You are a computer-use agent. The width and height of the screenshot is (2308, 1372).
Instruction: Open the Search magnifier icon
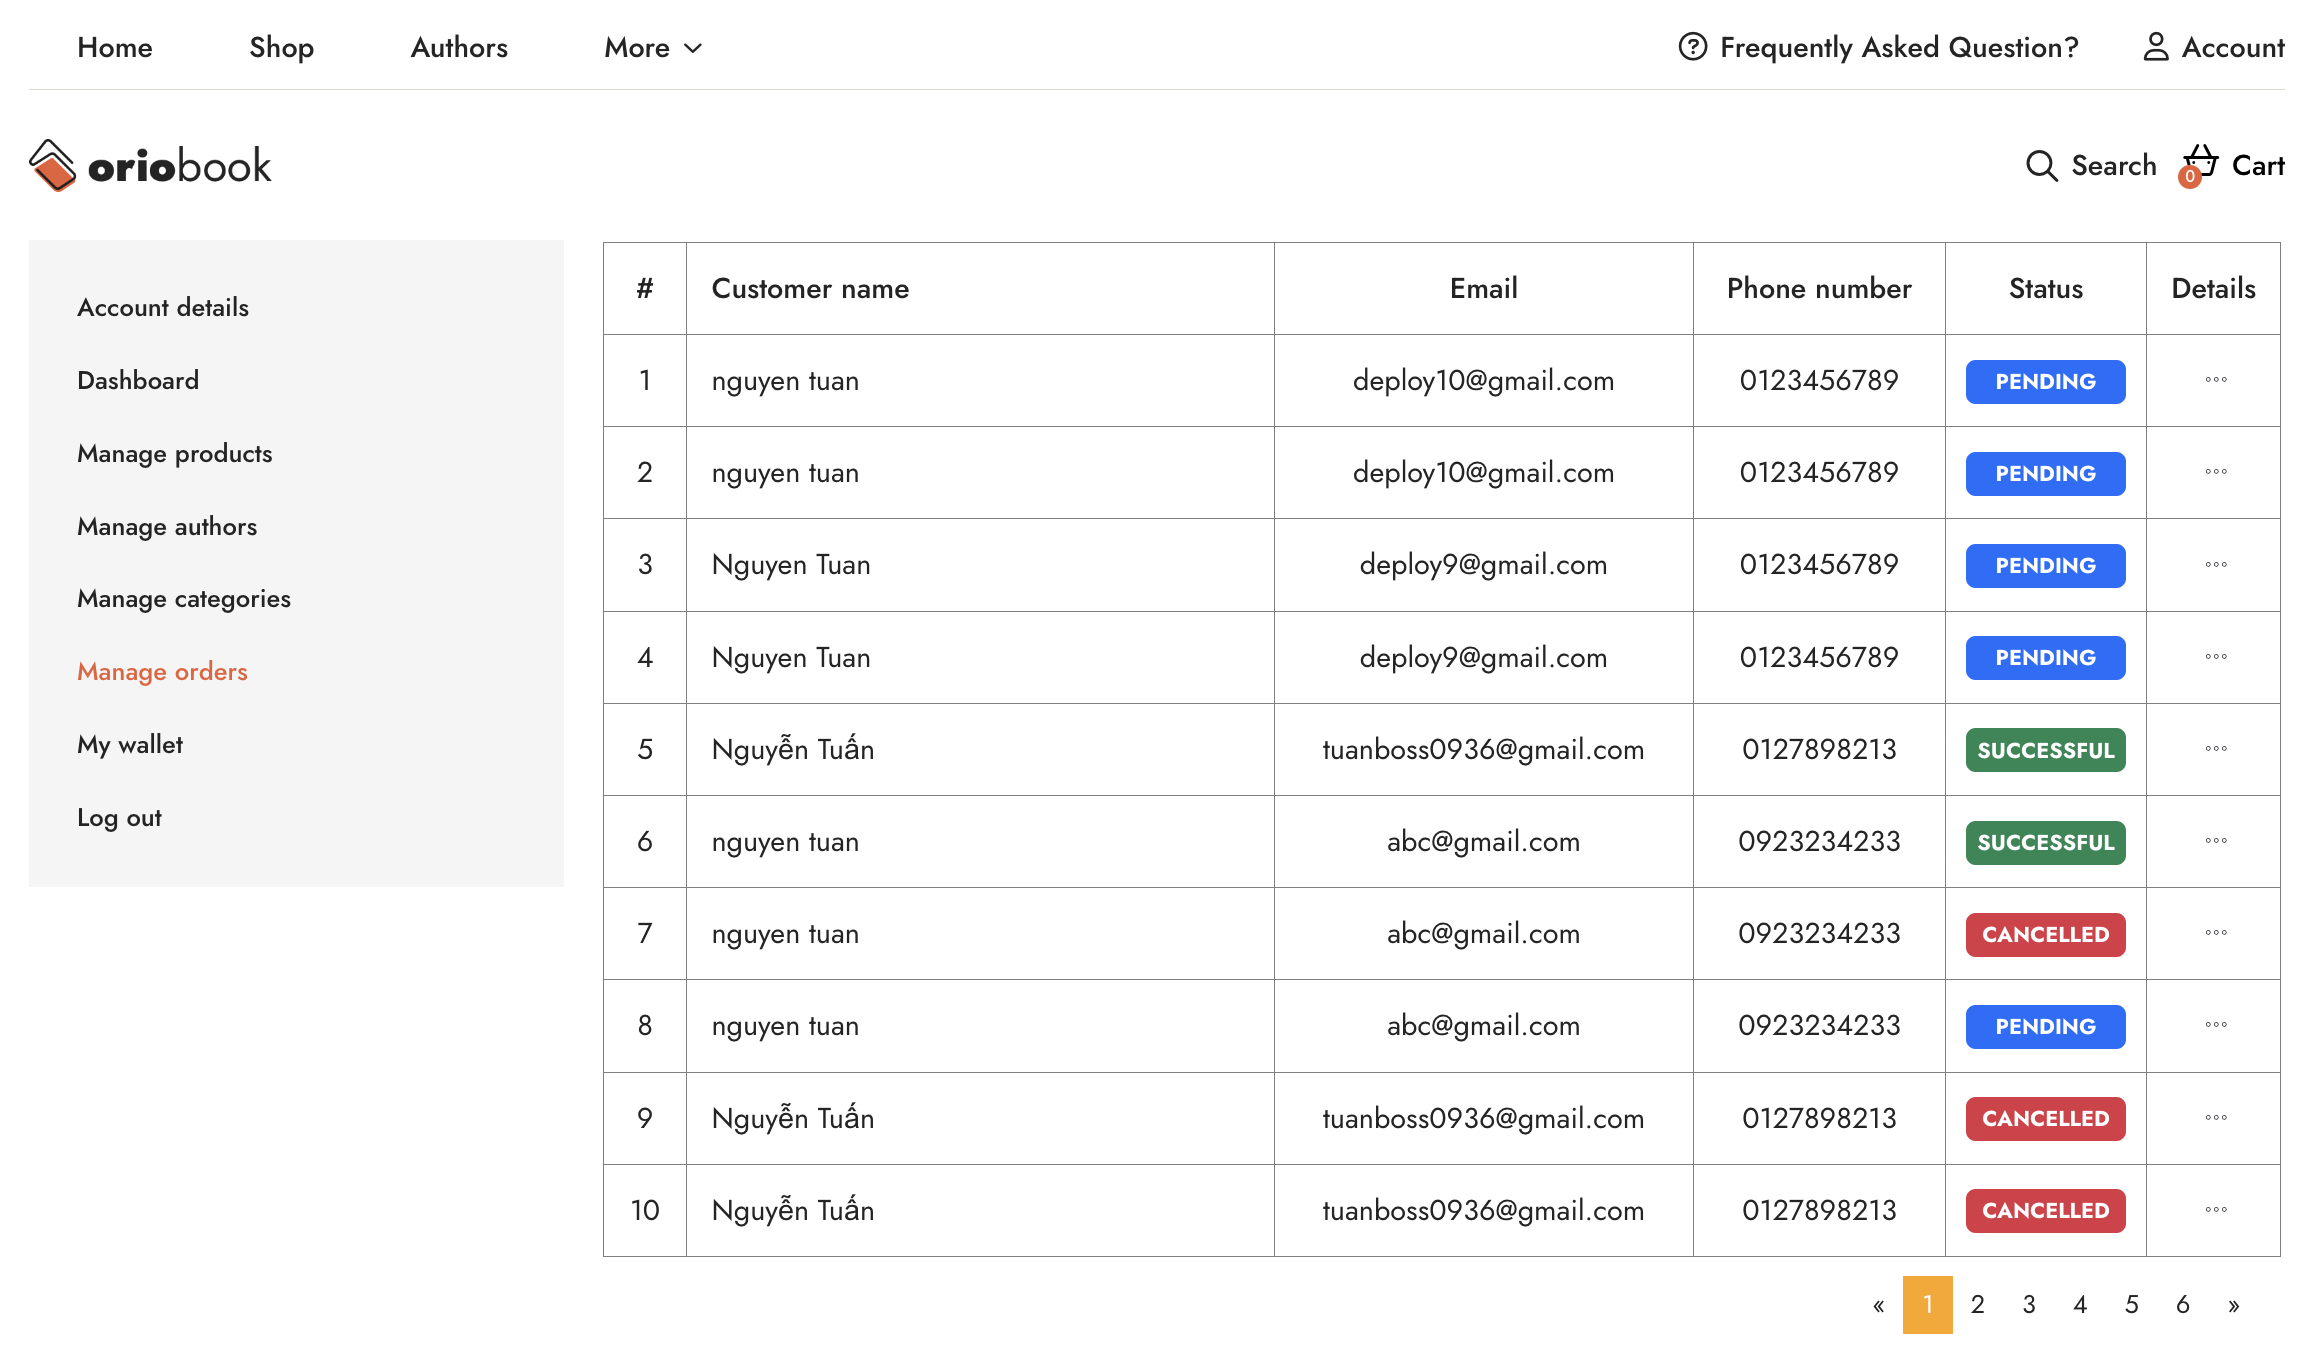(x=2041, y=165)
